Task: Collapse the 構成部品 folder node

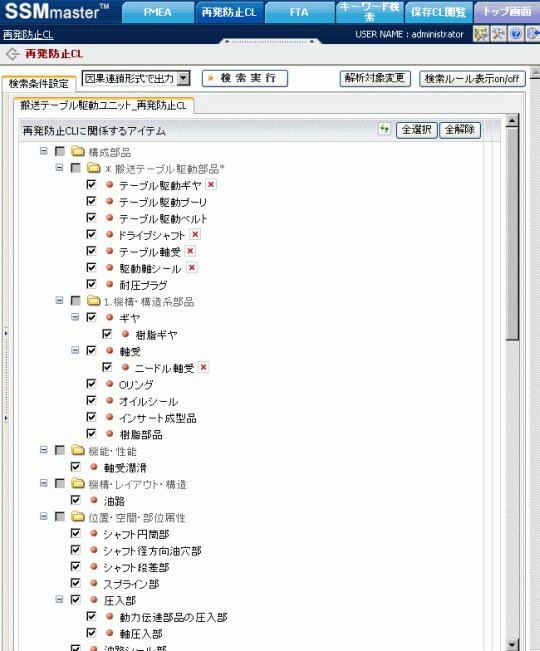Action: click(x=44, y=151)
